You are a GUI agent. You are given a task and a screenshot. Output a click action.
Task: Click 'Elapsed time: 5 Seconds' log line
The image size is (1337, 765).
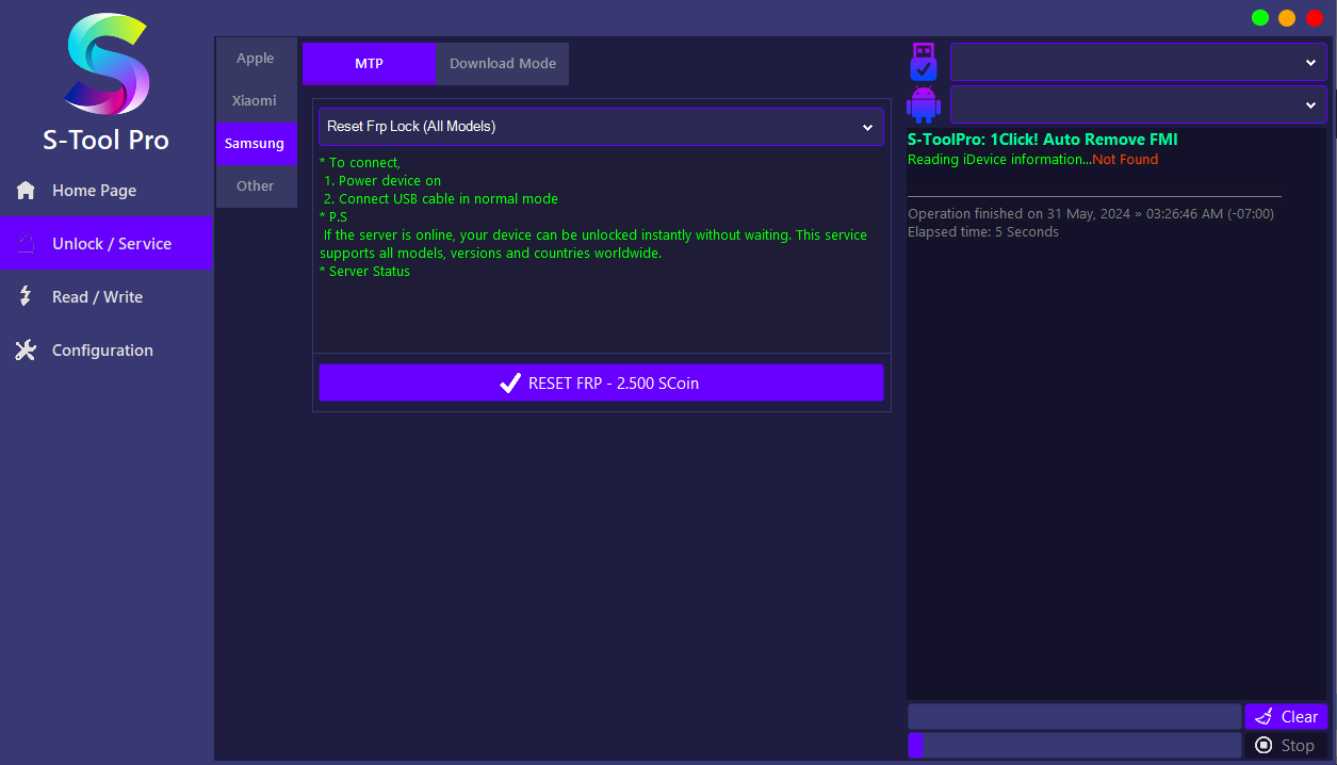(983, 232)
